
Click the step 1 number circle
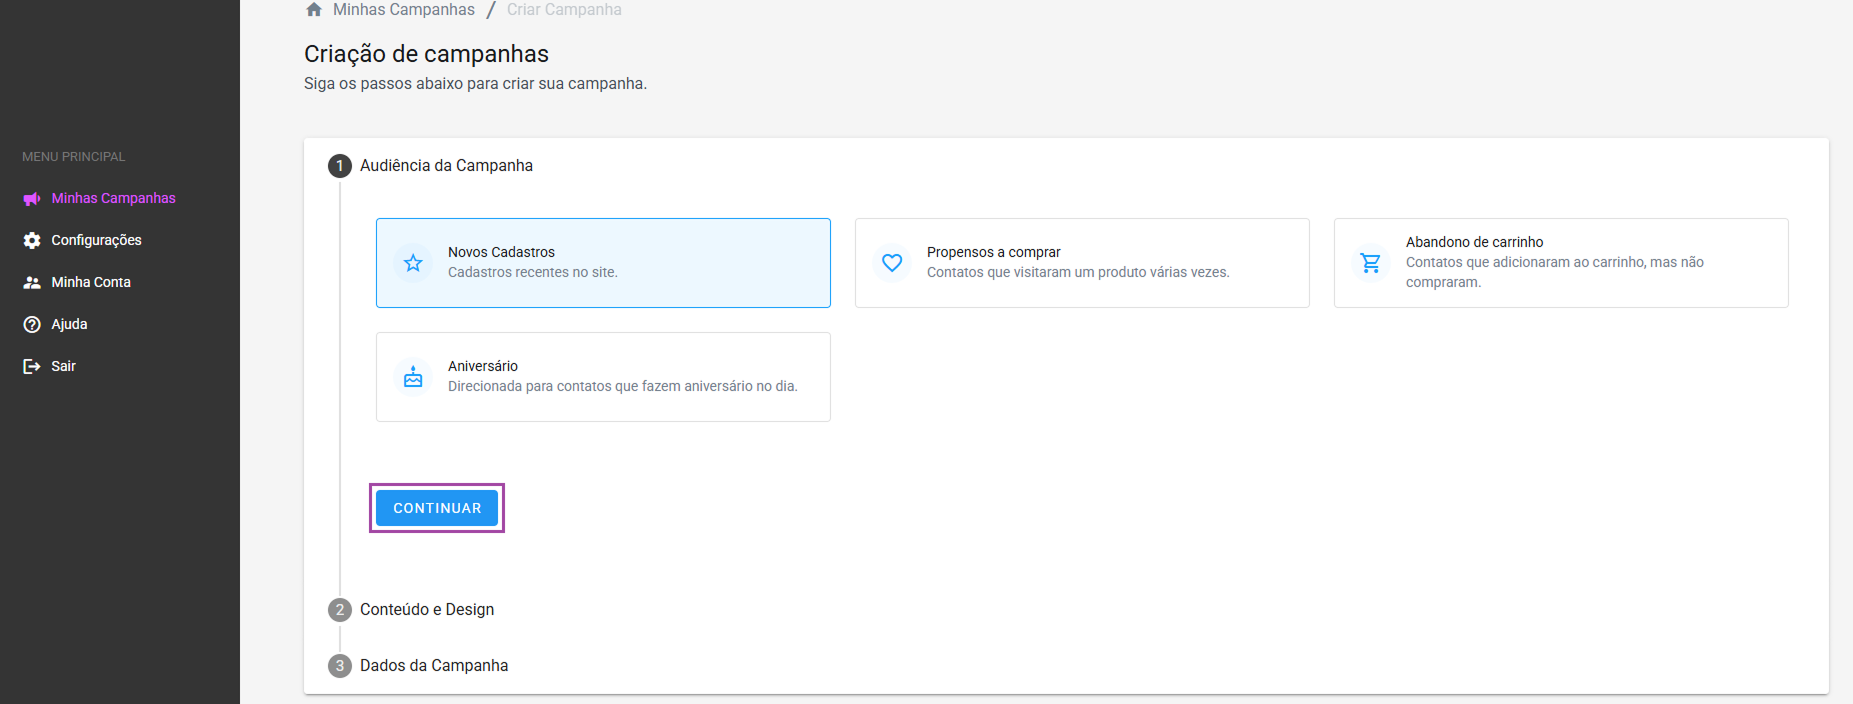pos(340,166)
